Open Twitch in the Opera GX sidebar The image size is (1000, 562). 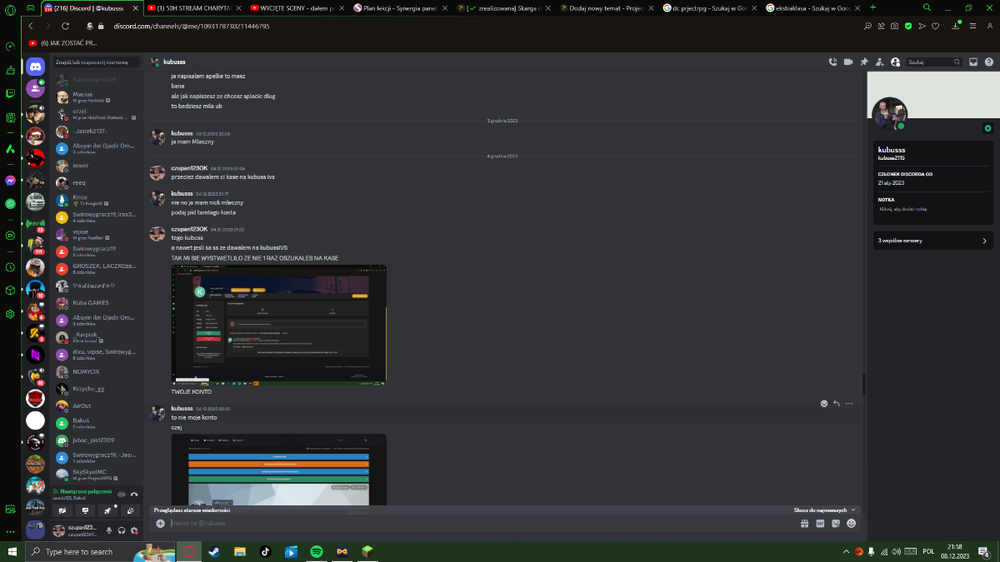click(x=10, y=94)
